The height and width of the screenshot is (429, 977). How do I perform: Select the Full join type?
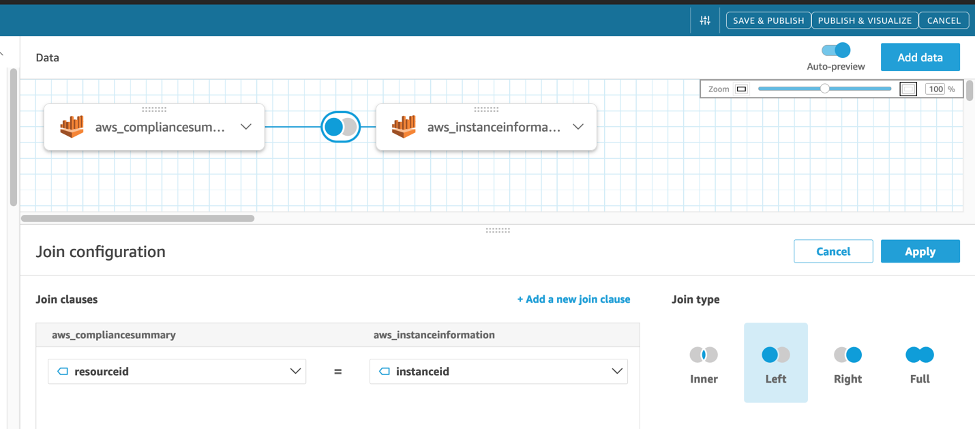click(x=920, y=364)
